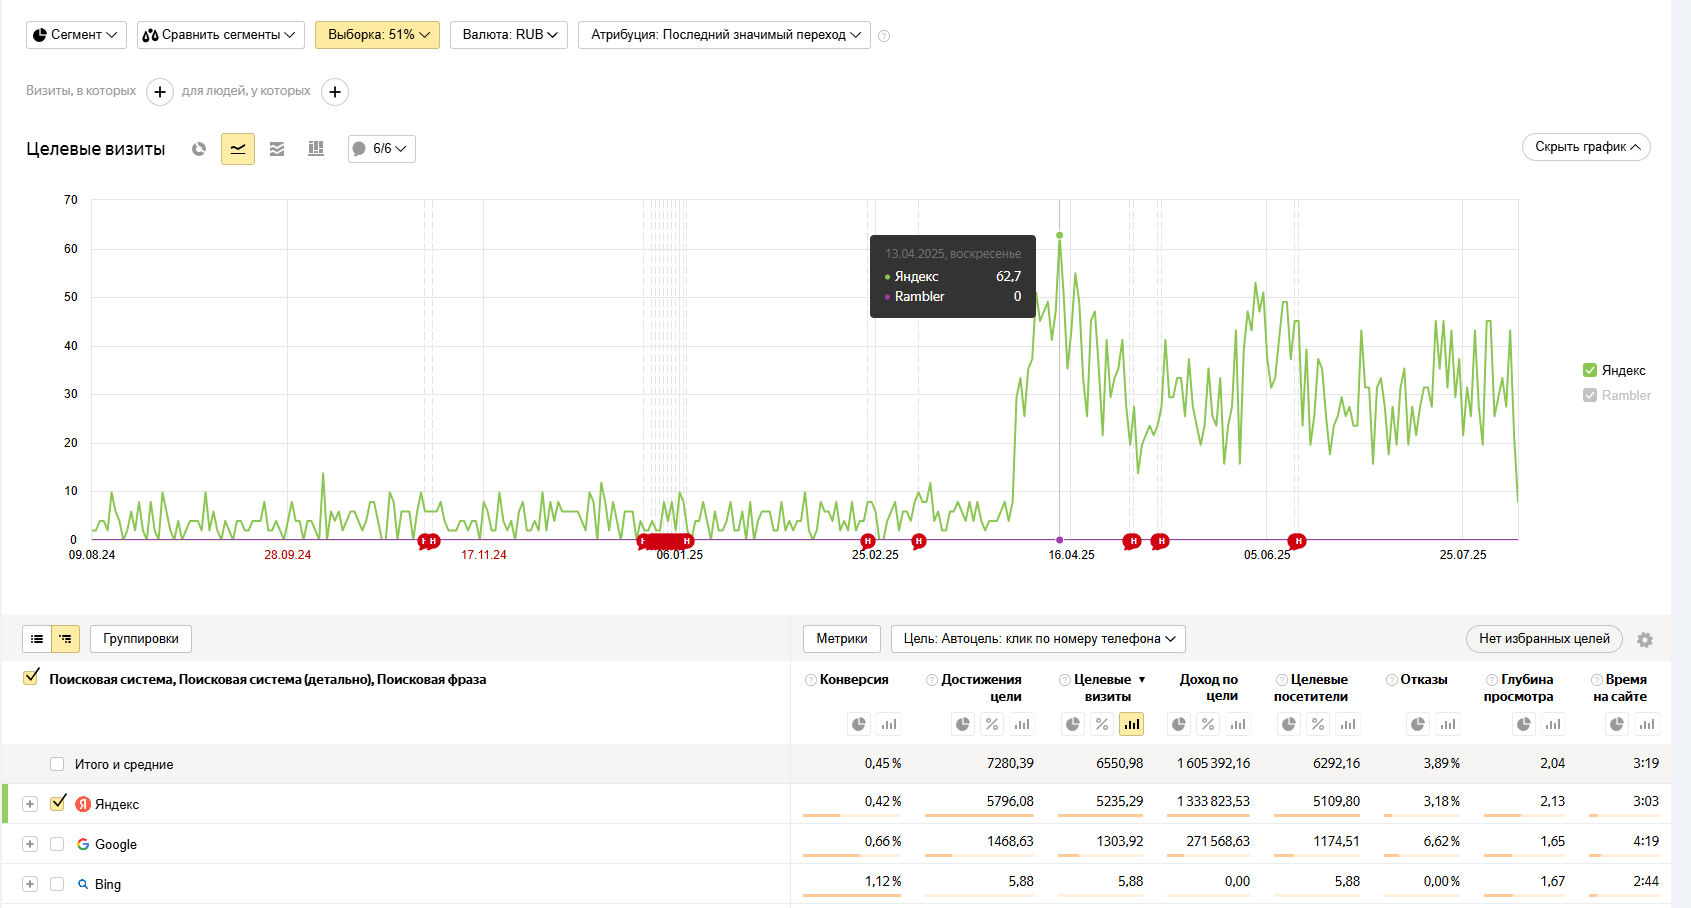The image size is (1691, 908).
Task: Add a people condition with plus
Action: coord(335,92)
